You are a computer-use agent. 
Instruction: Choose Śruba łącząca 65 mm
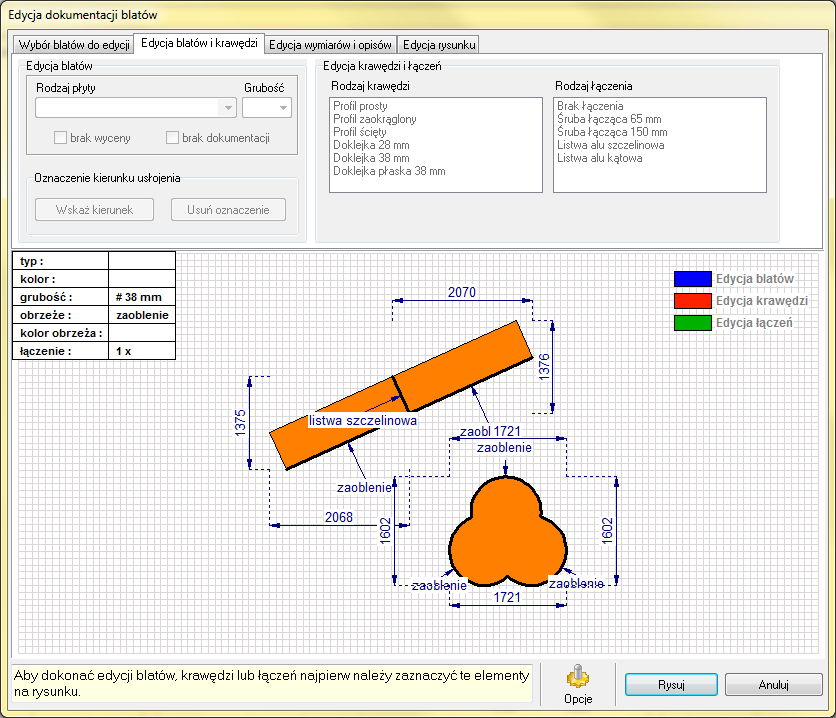609,119
